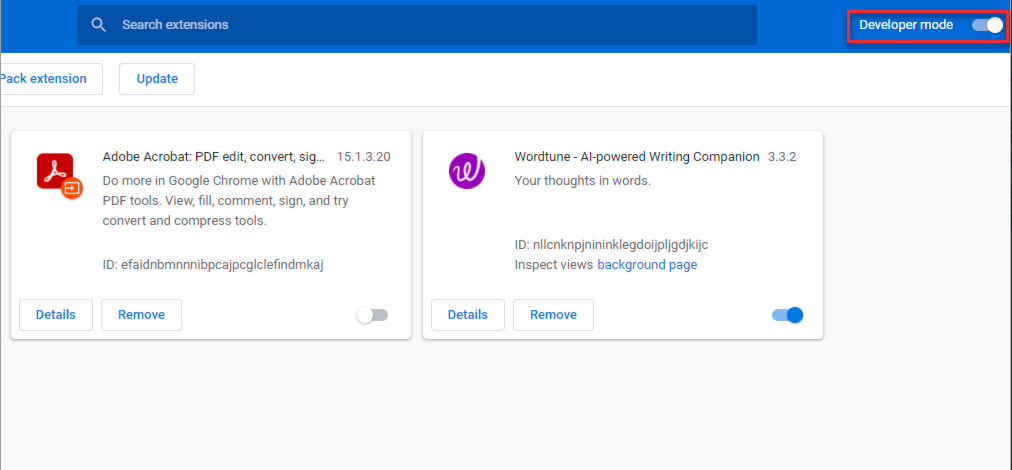Focus the Search extensions field
The width and height of the screenshot is (1012, 470).
[417, 25]
